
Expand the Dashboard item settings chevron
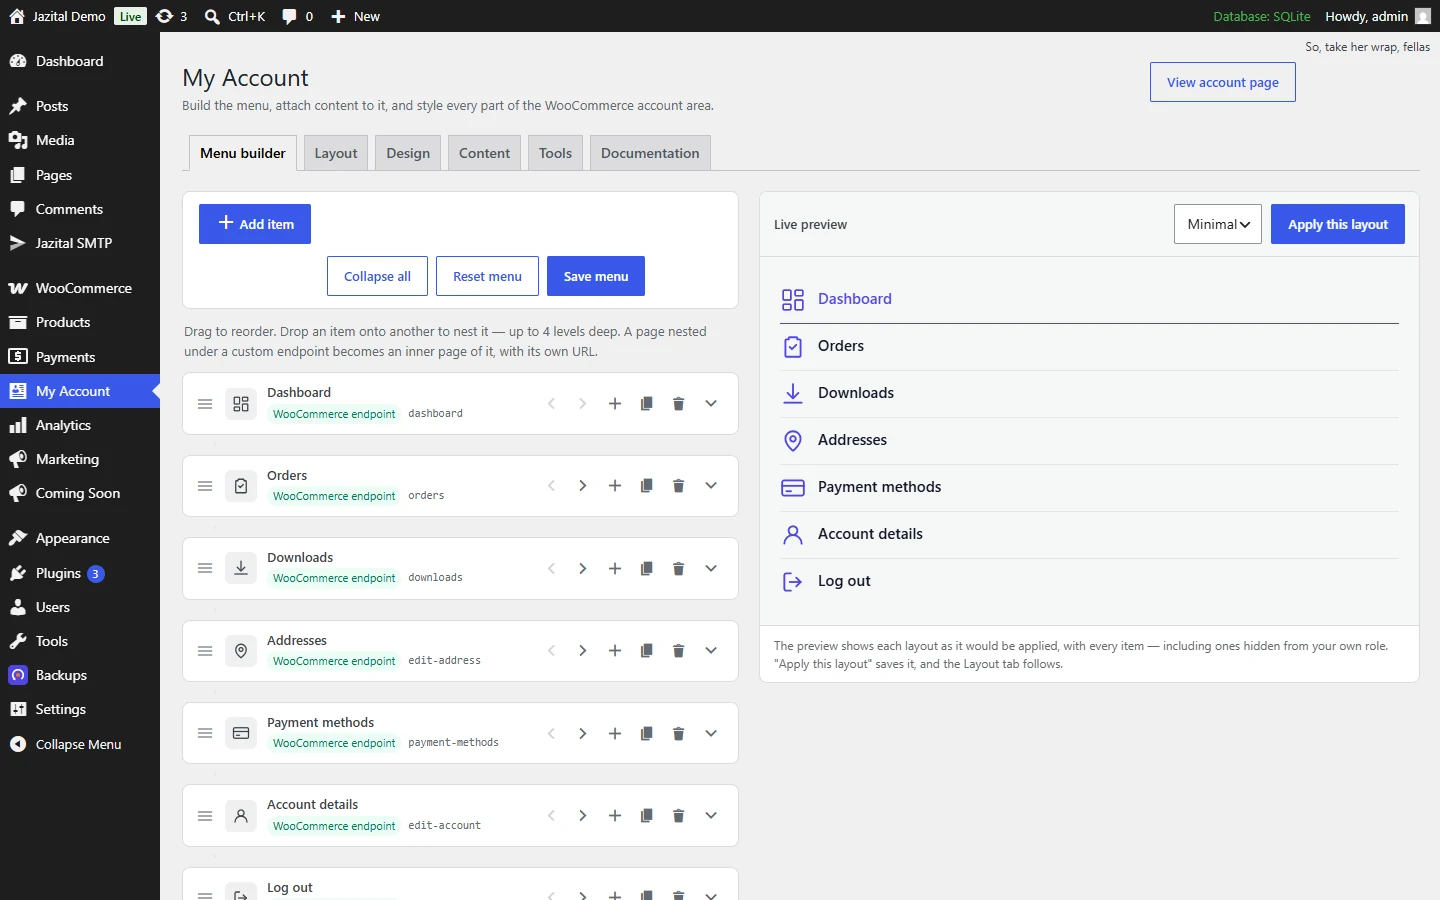click(x=711, y=404)
